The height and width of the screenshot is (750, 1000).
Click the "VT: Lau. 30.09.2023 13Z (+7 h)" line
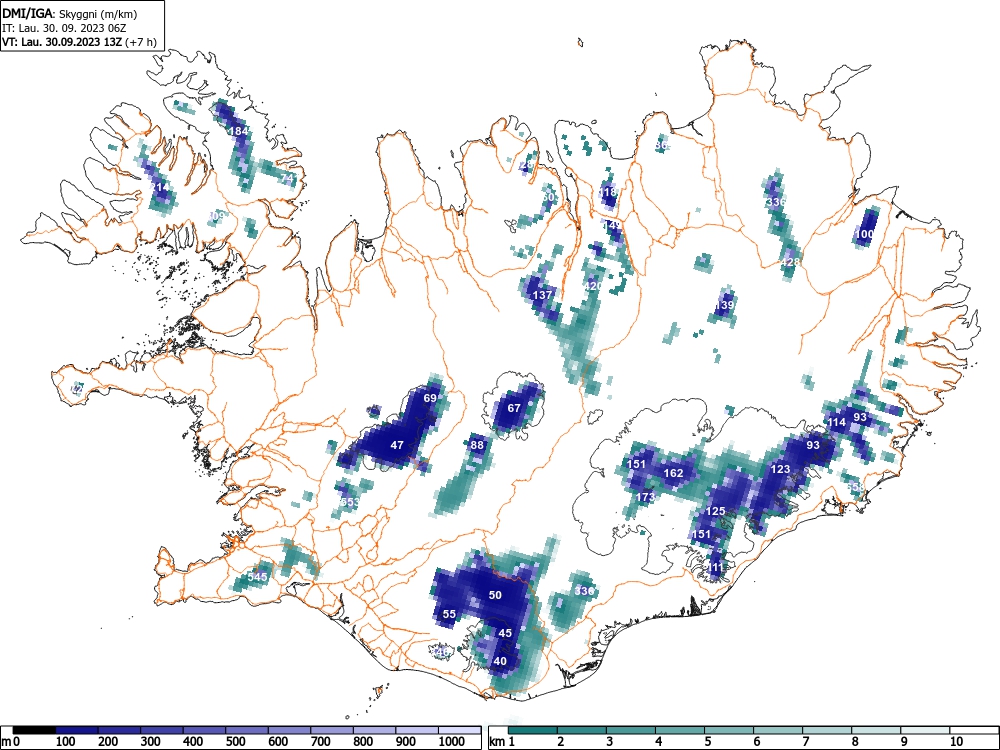point(79,42)
